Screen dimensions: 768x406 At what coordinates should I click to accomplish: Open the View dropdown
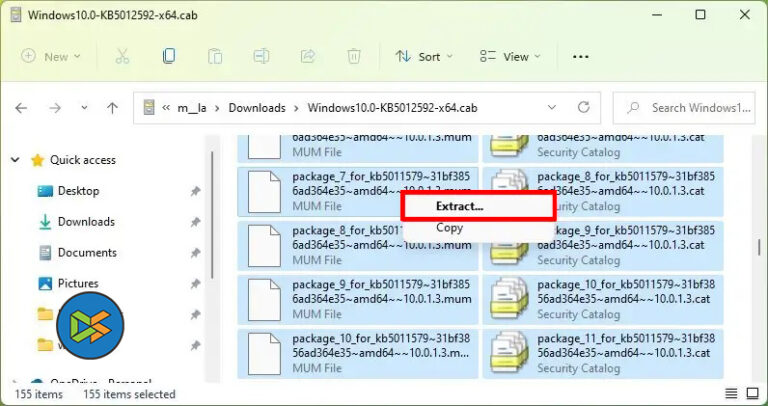(x=509, y=56)
